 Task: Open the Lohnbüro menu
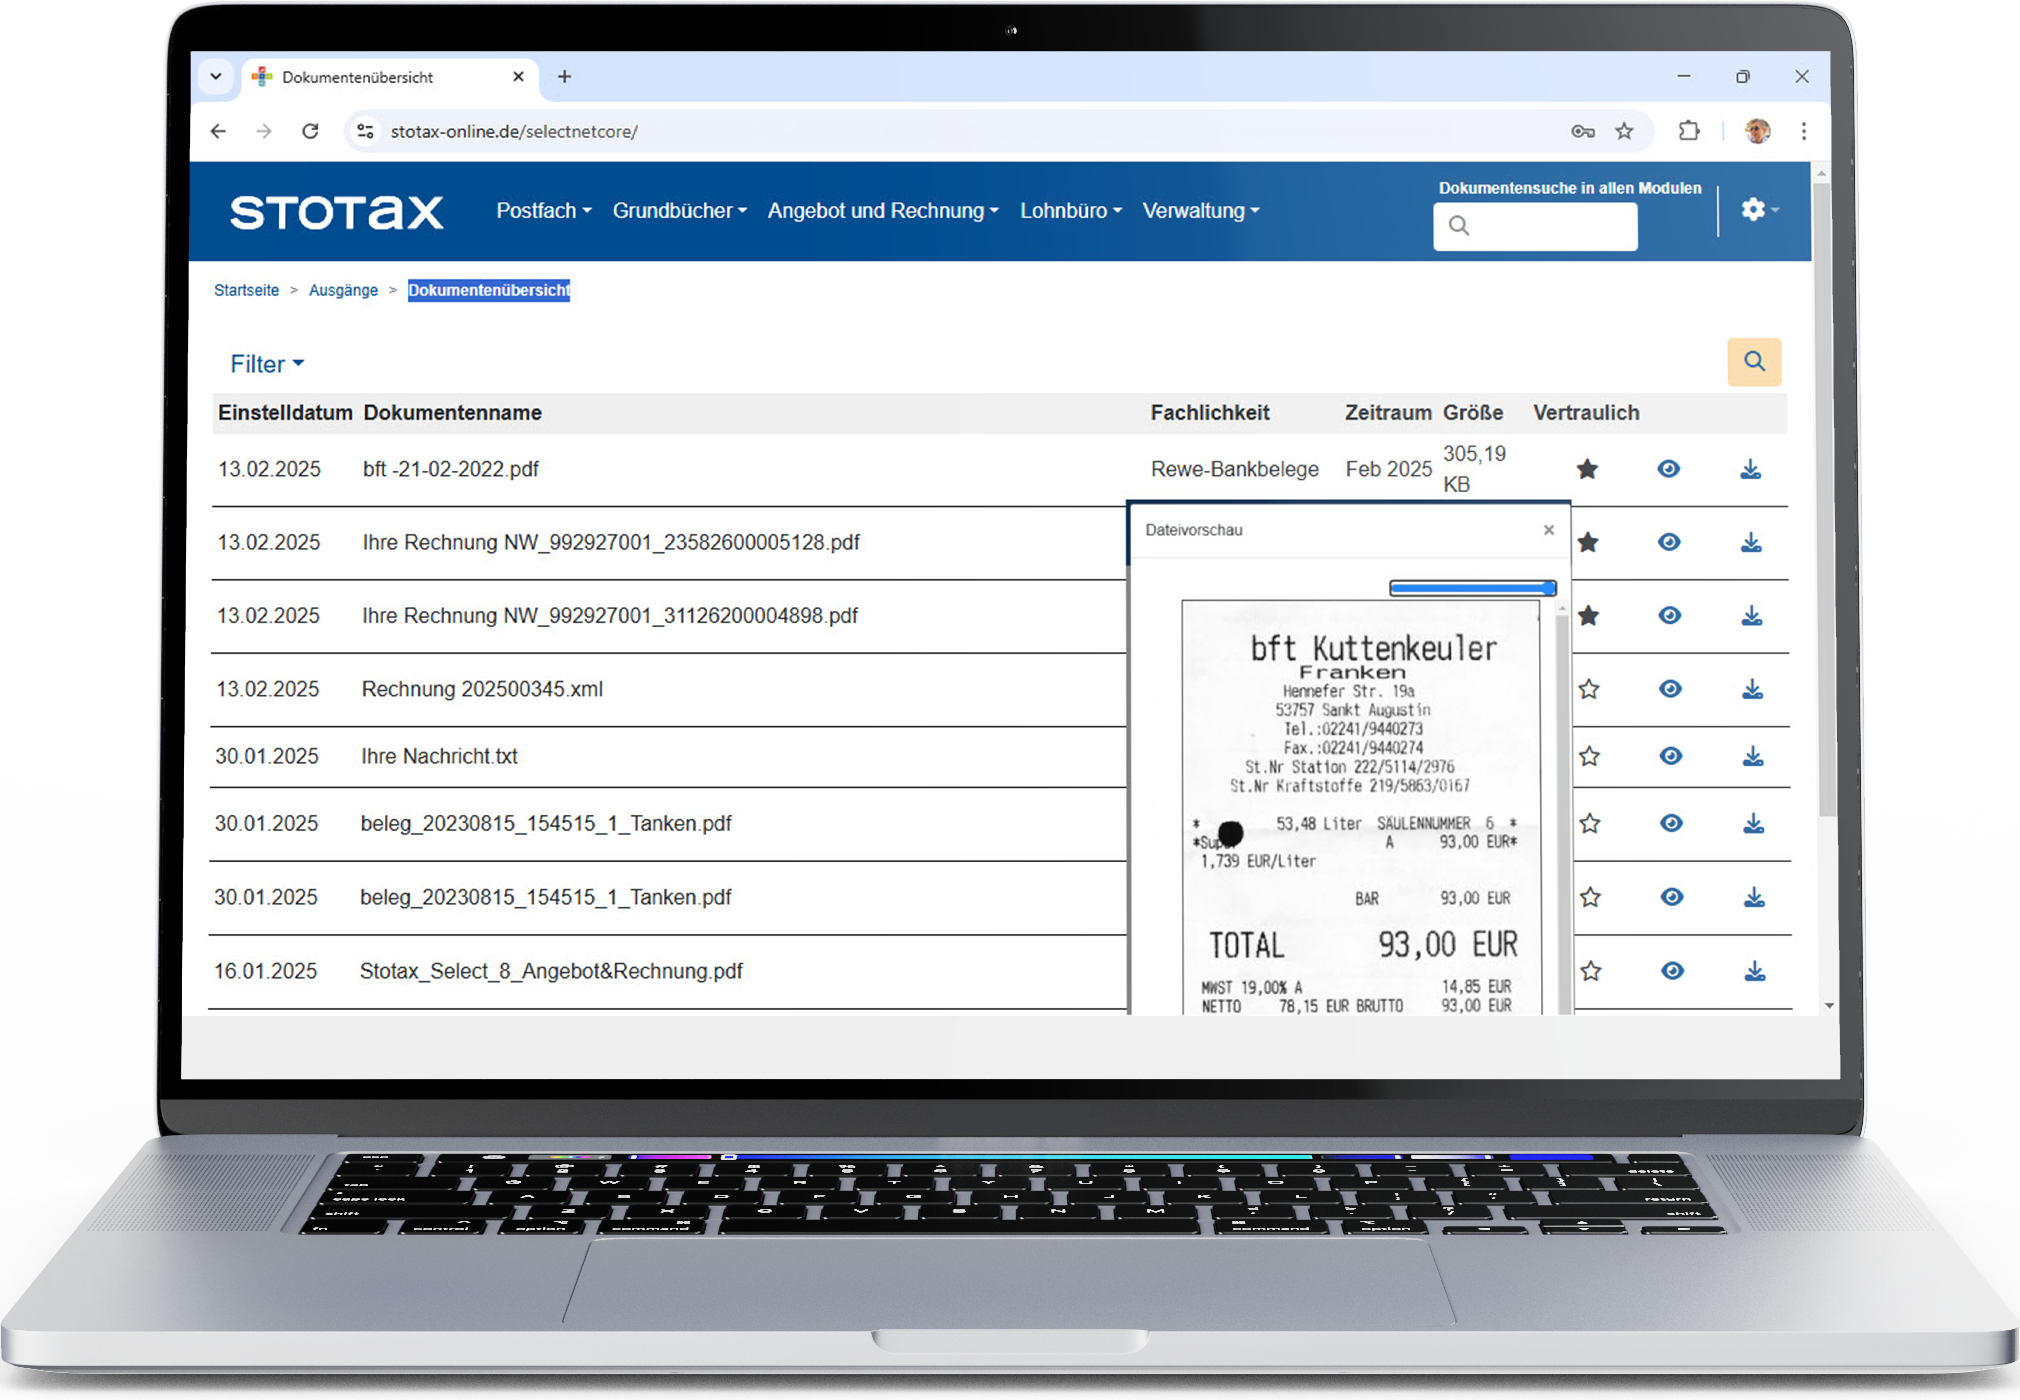(x=1070, y=211)
